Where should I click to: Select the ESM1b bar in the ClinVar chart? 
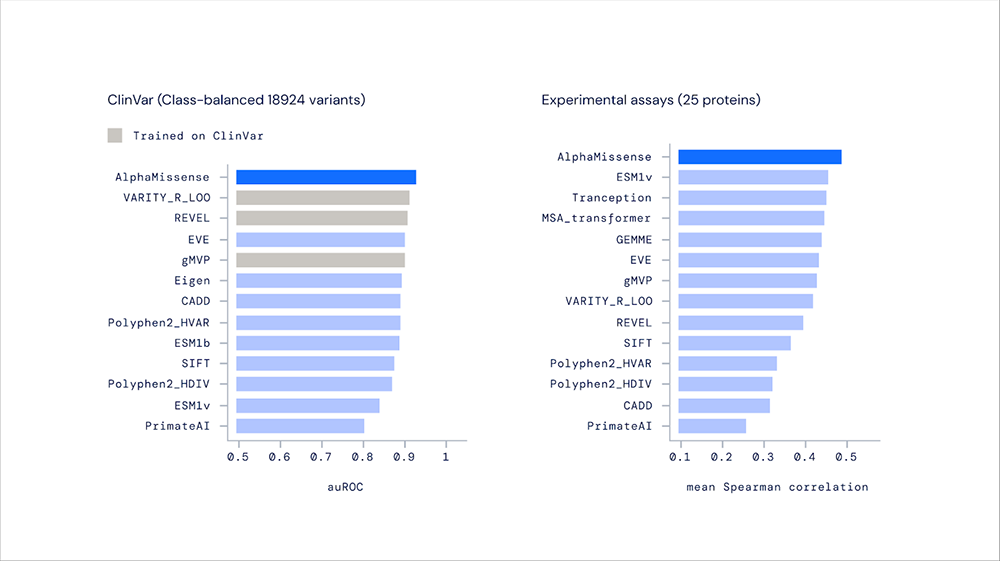click(317, 343)
